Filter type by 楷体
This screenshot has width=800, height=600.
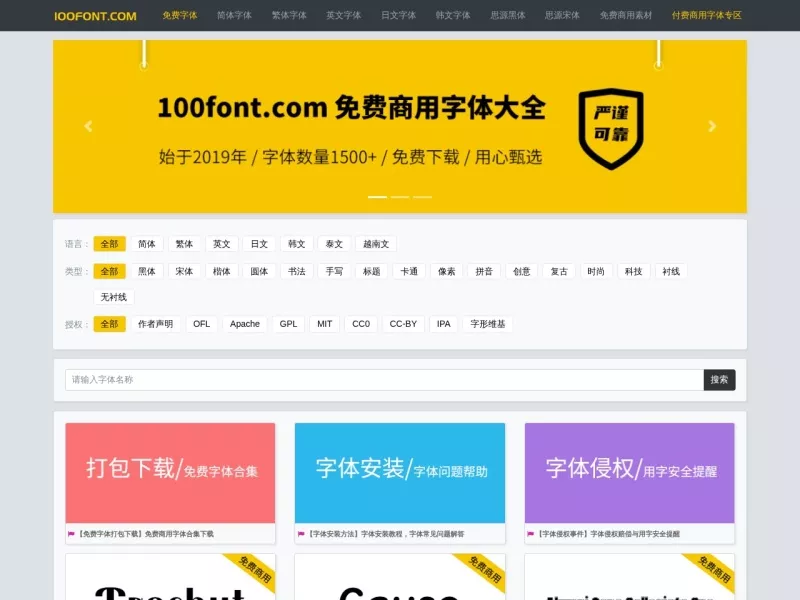click(221, 271)
